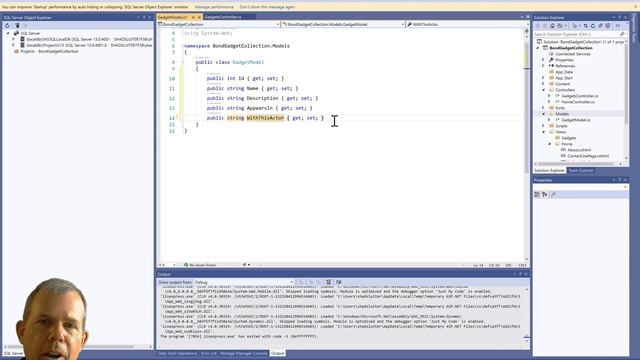Open Package Manager Console tab
The height and width of the screenshot is (360, 640).
point(244,353)
